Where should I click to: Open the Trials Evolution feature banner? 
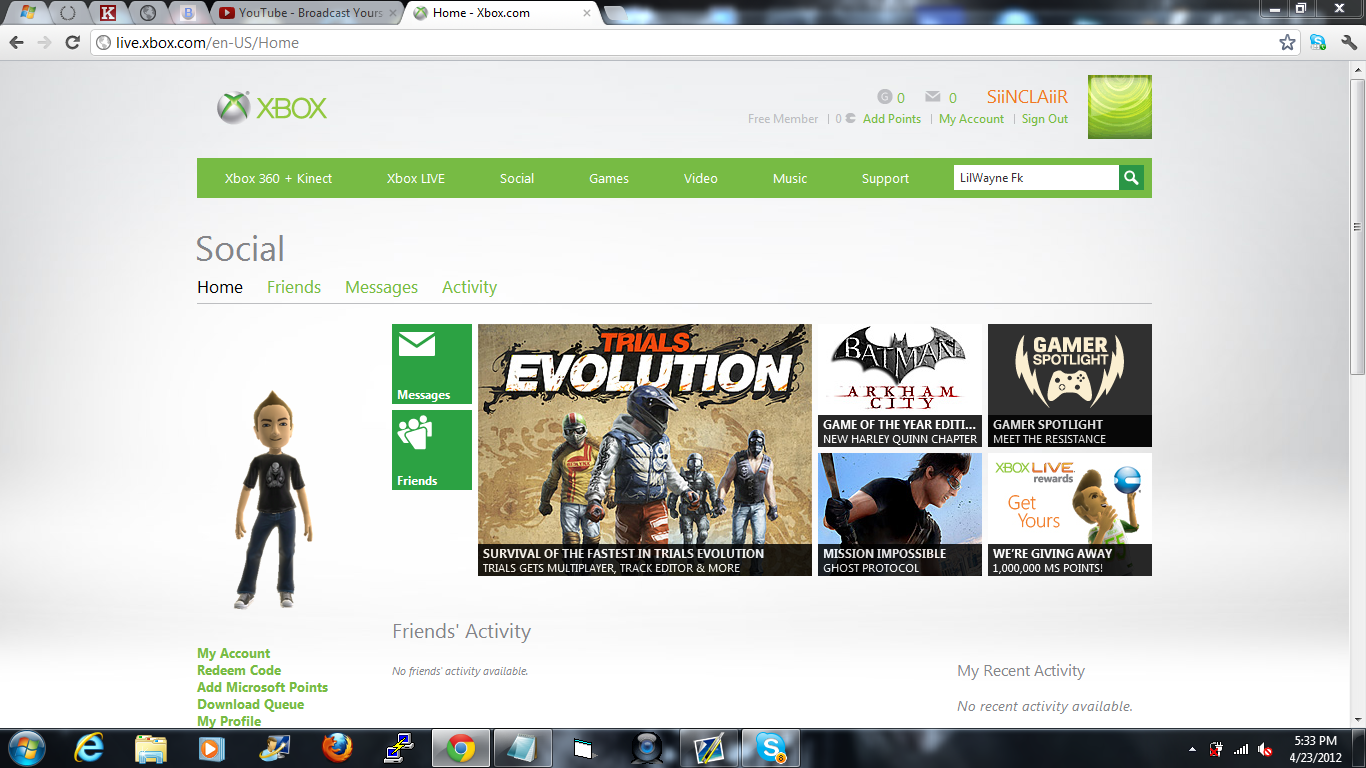(645, 450)
